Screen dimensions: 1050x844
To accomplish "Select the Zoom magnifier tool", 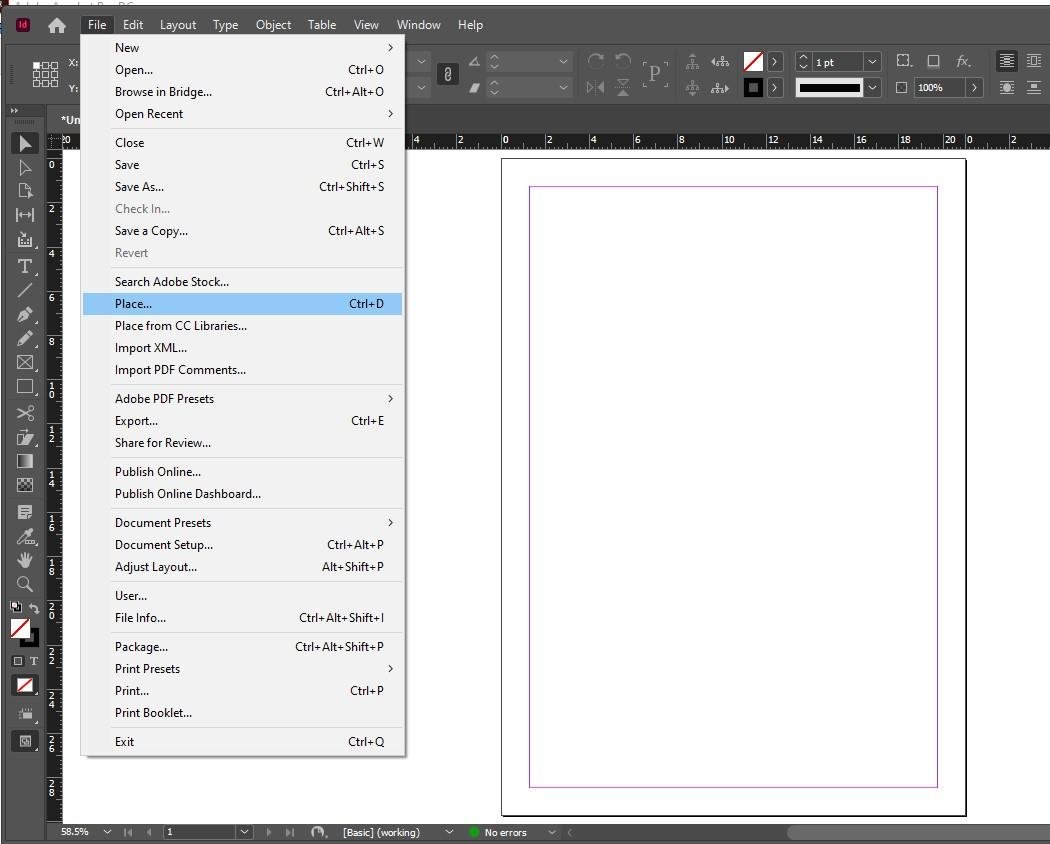I will coord(25,584).
